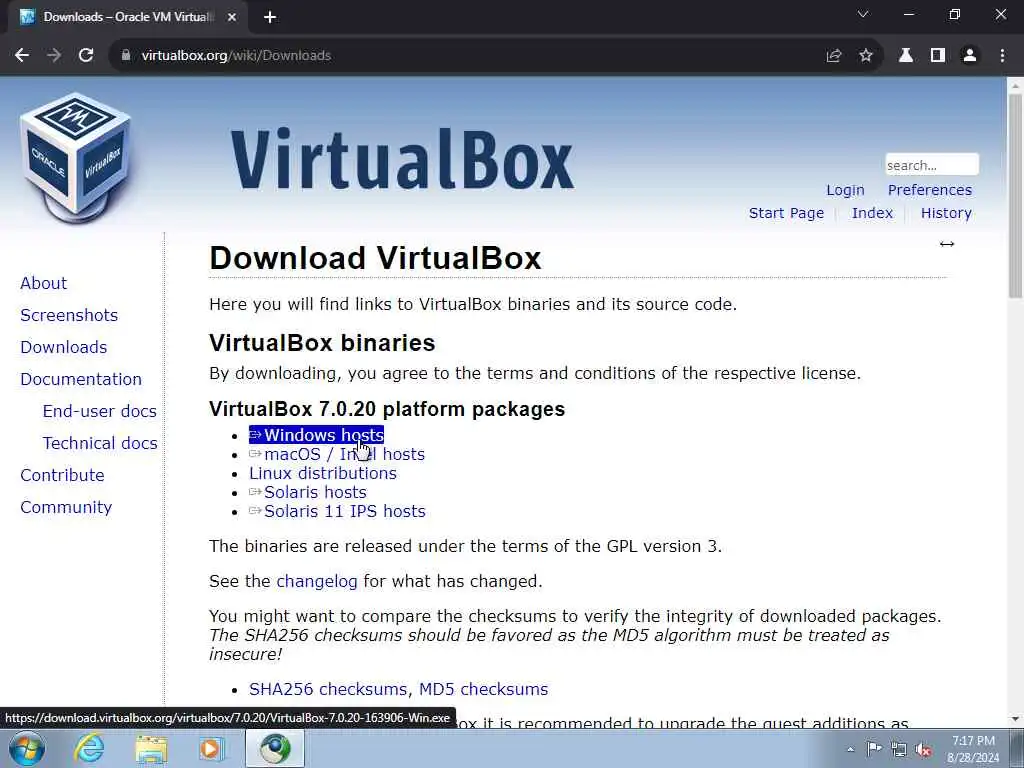Open the Chrome Labs flask icon

906,56
